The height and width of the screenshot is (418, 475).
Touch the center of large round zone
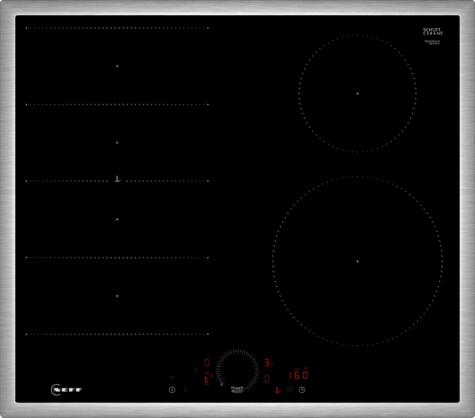[357, 261]
